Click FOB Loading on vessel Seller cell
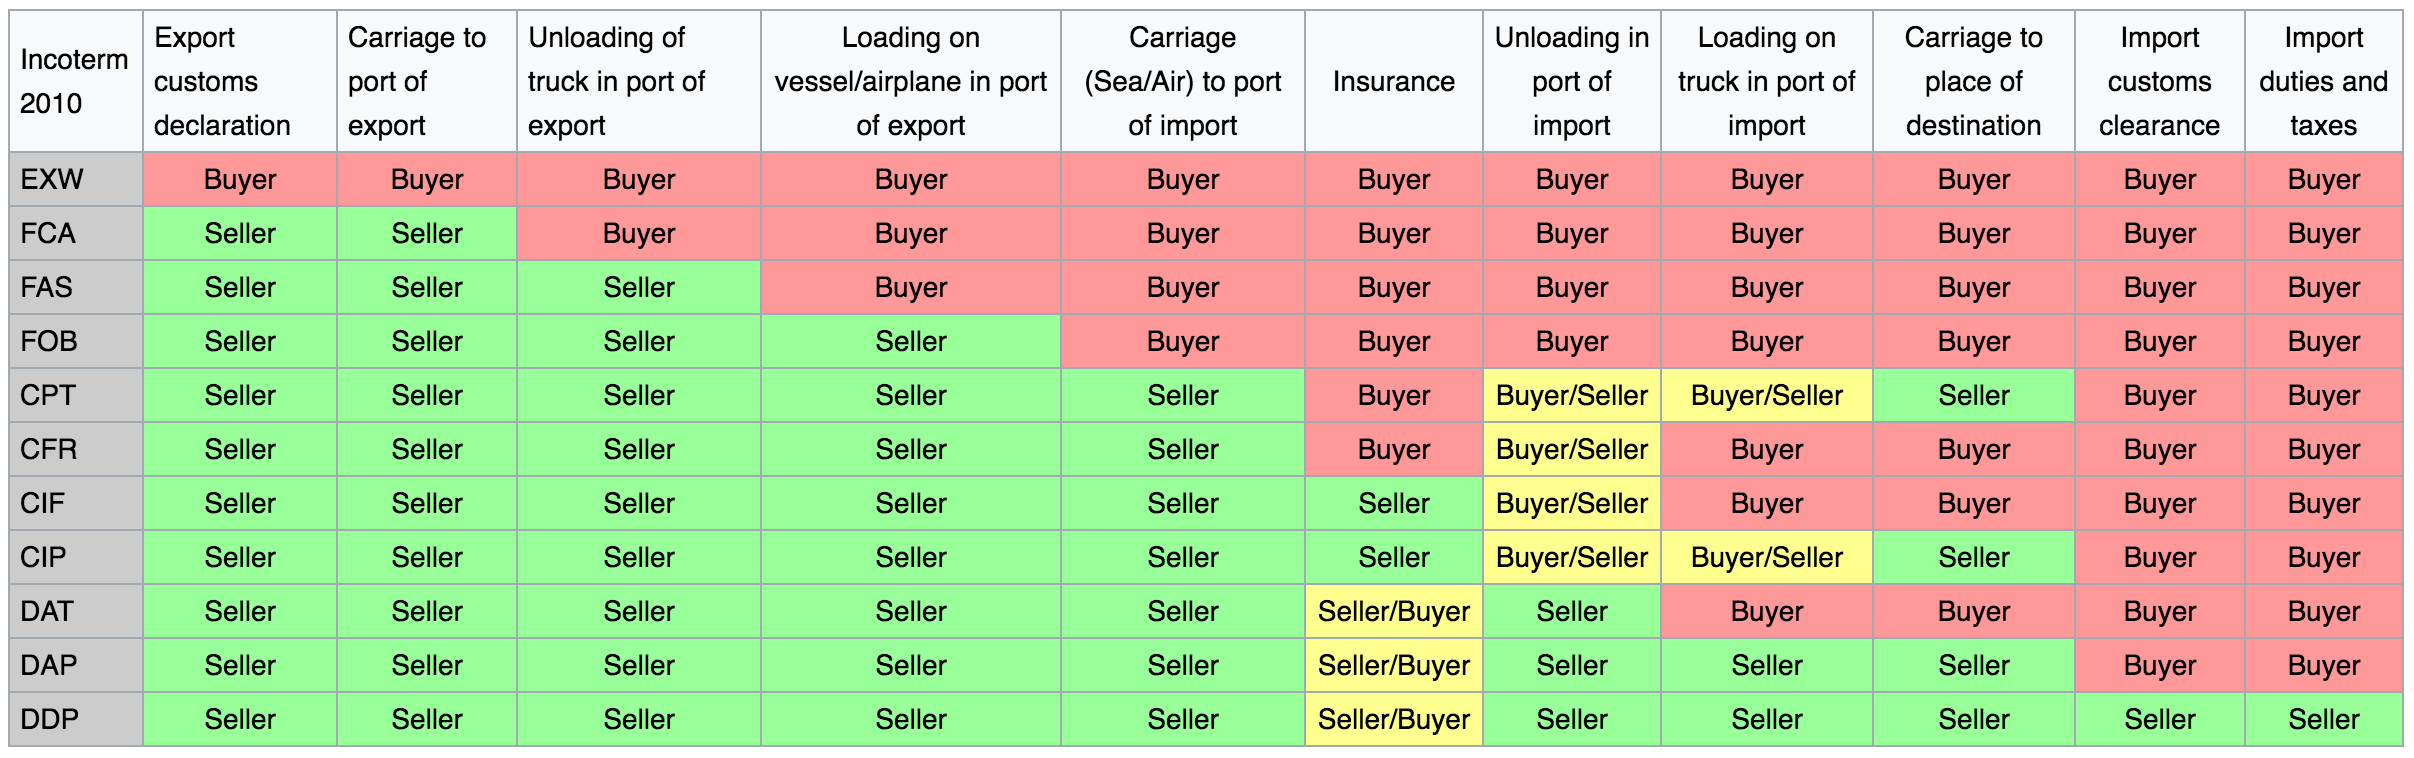 [x=911, y=342]
